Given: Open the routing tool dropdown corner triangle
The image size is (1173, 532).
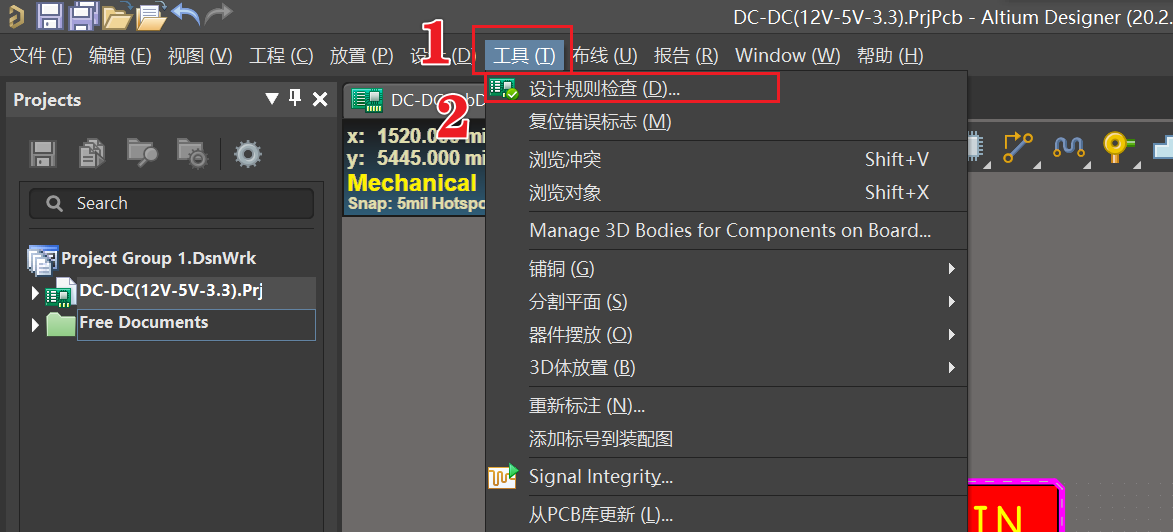Looking at the screenshot, I should click(x=1038, y=163).
